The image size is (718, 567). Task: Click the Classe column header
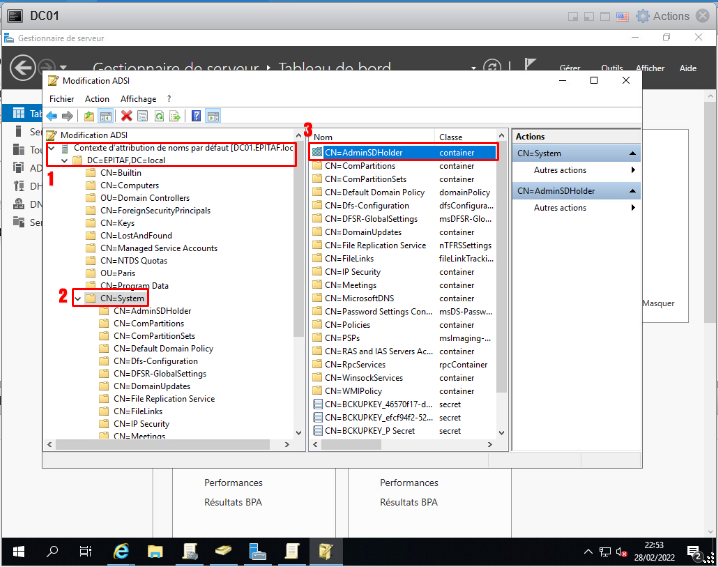451,136
